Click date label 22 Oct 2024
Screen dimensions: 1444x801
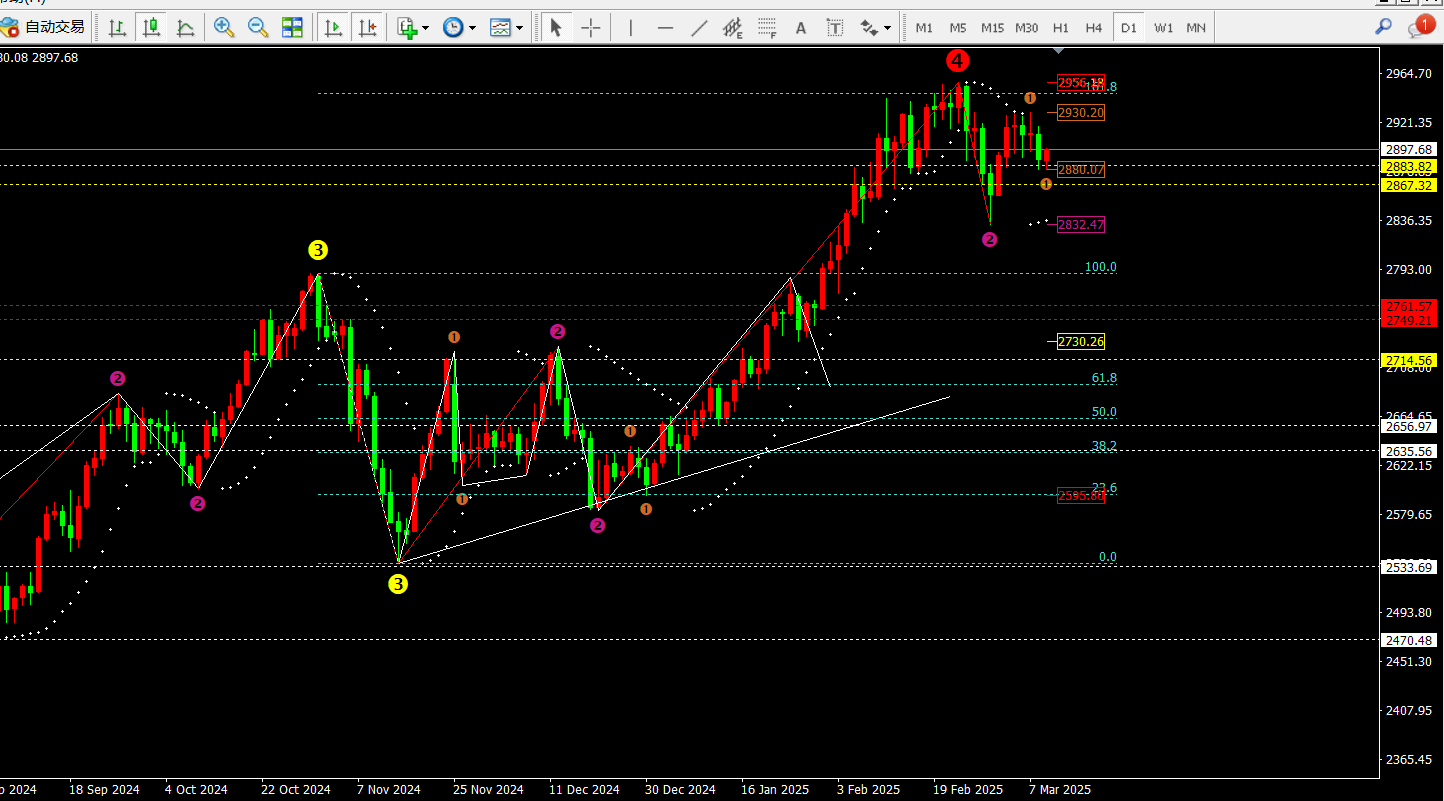click(296, 790)
